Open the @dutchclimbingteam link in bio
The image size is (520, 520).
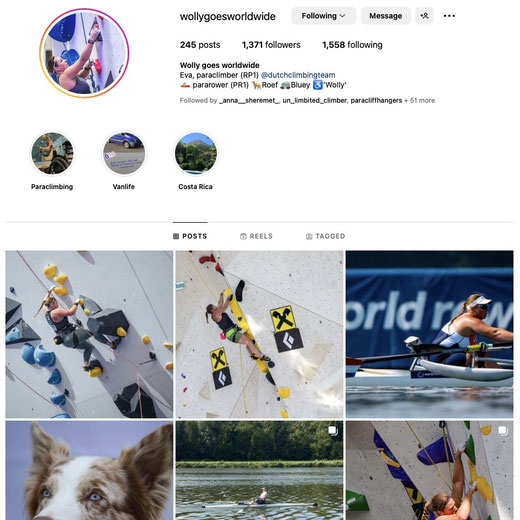coord(298,75)
